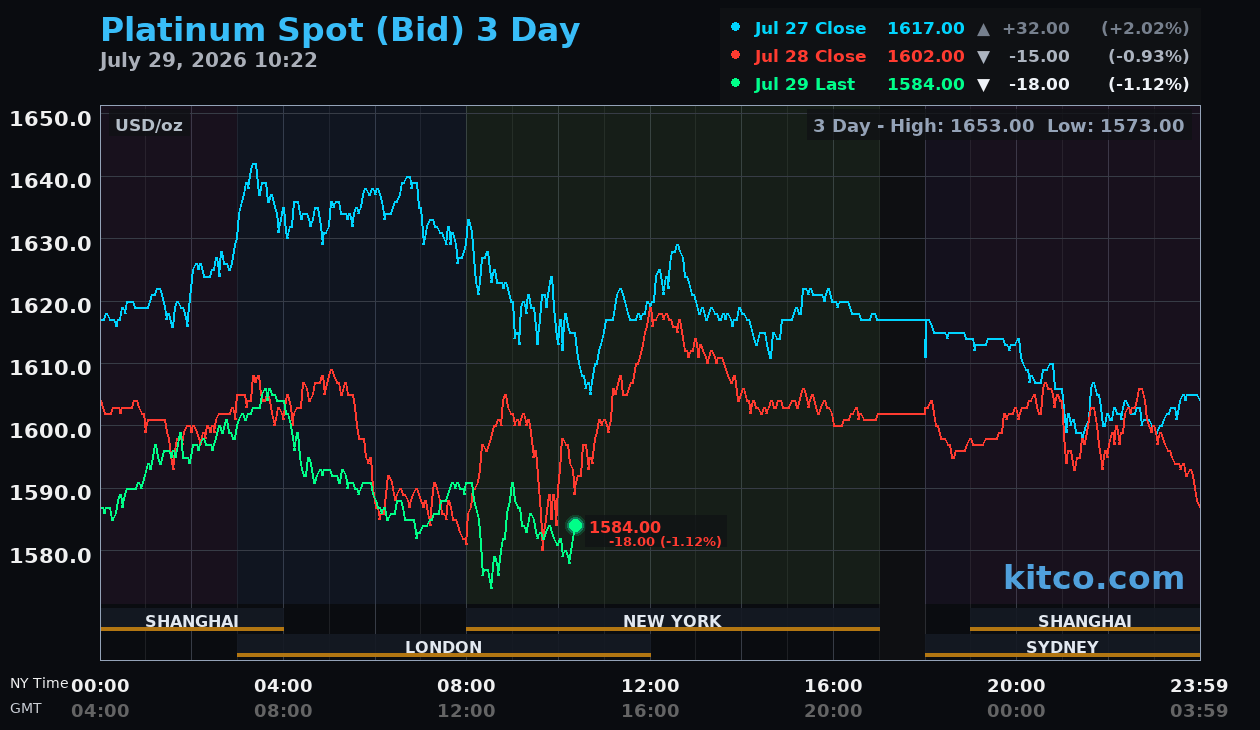
Task: Click the 1650.0 y-axis label
Action: tap(51, 119)
